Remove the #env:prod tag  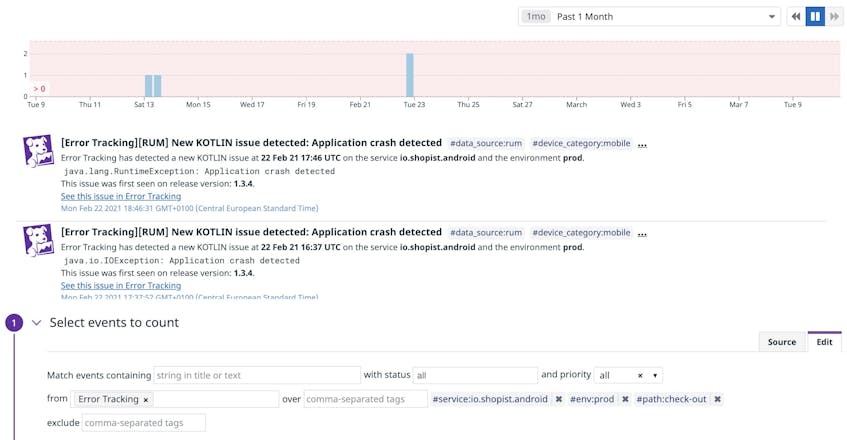tap(625, 399)
